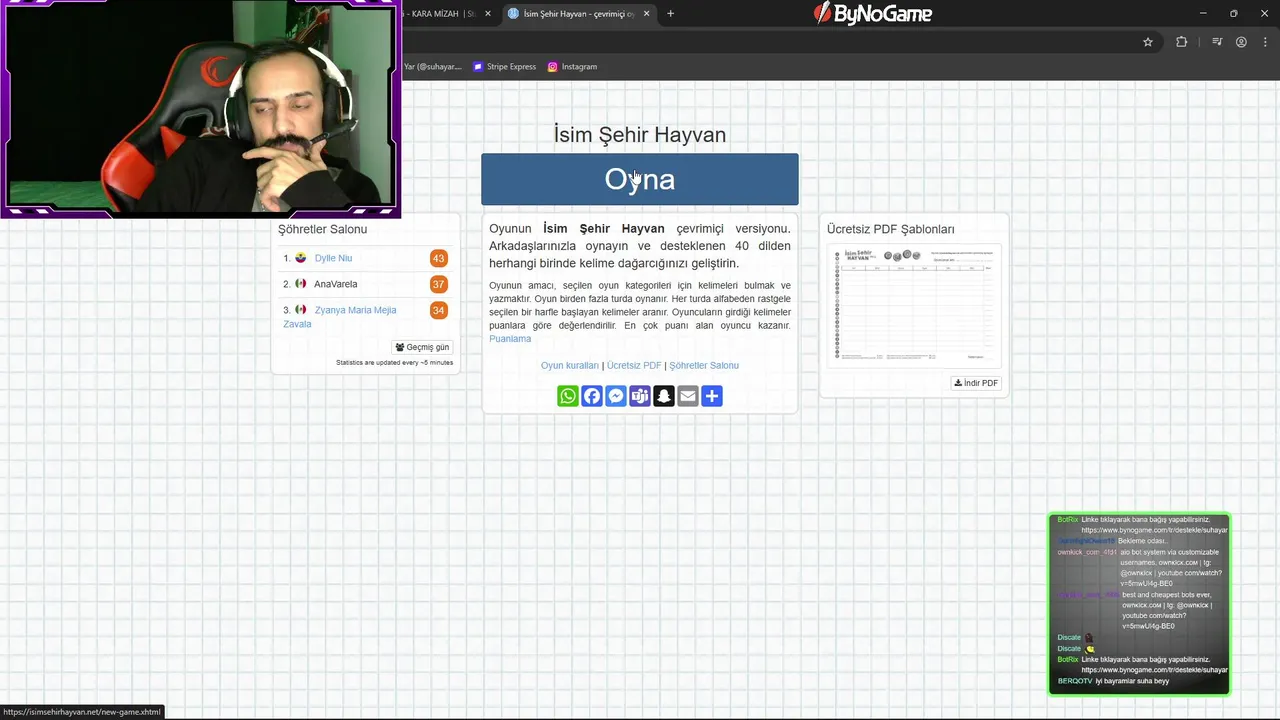Viewport: 1280px width, 720px height.
Task: Share via the Facebook icon
Action: 592,396
